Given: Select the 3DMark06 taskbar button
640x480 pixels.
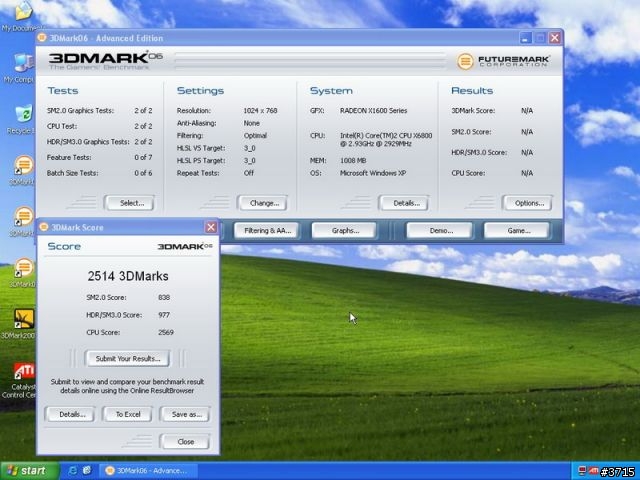Looking at the screenshot, I should coord(149,471).
